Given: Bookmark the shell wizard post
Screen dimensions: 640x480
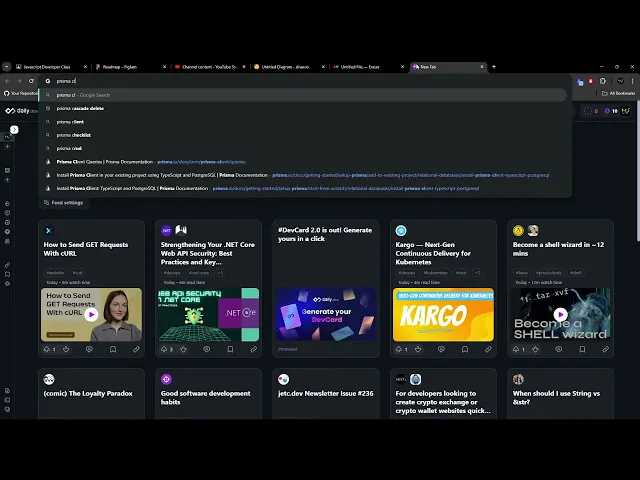Looking at the screenshot, I should pos(582,349).
